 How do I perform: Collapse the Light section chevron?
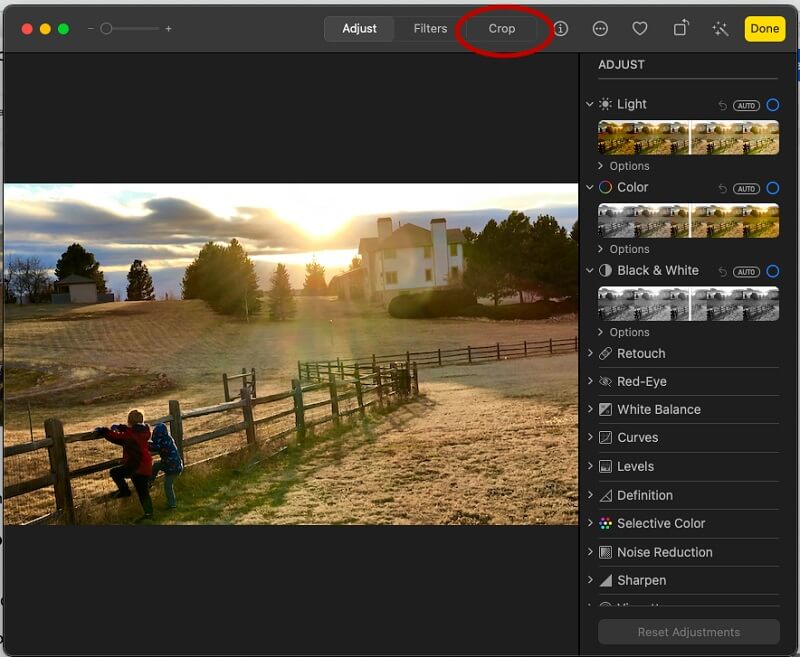pyautogui.click(x=589, y=104)
